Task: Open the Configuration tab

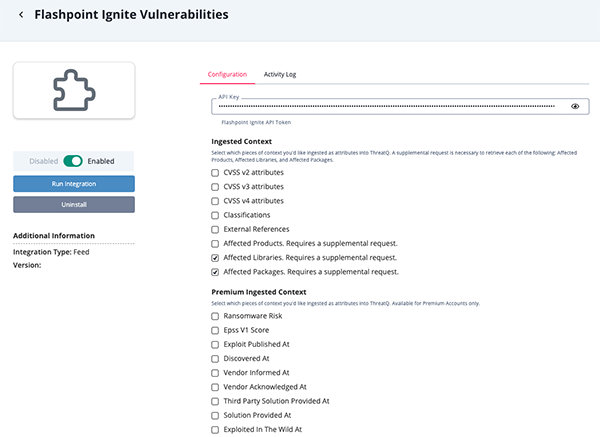Action: coord(227,74)
